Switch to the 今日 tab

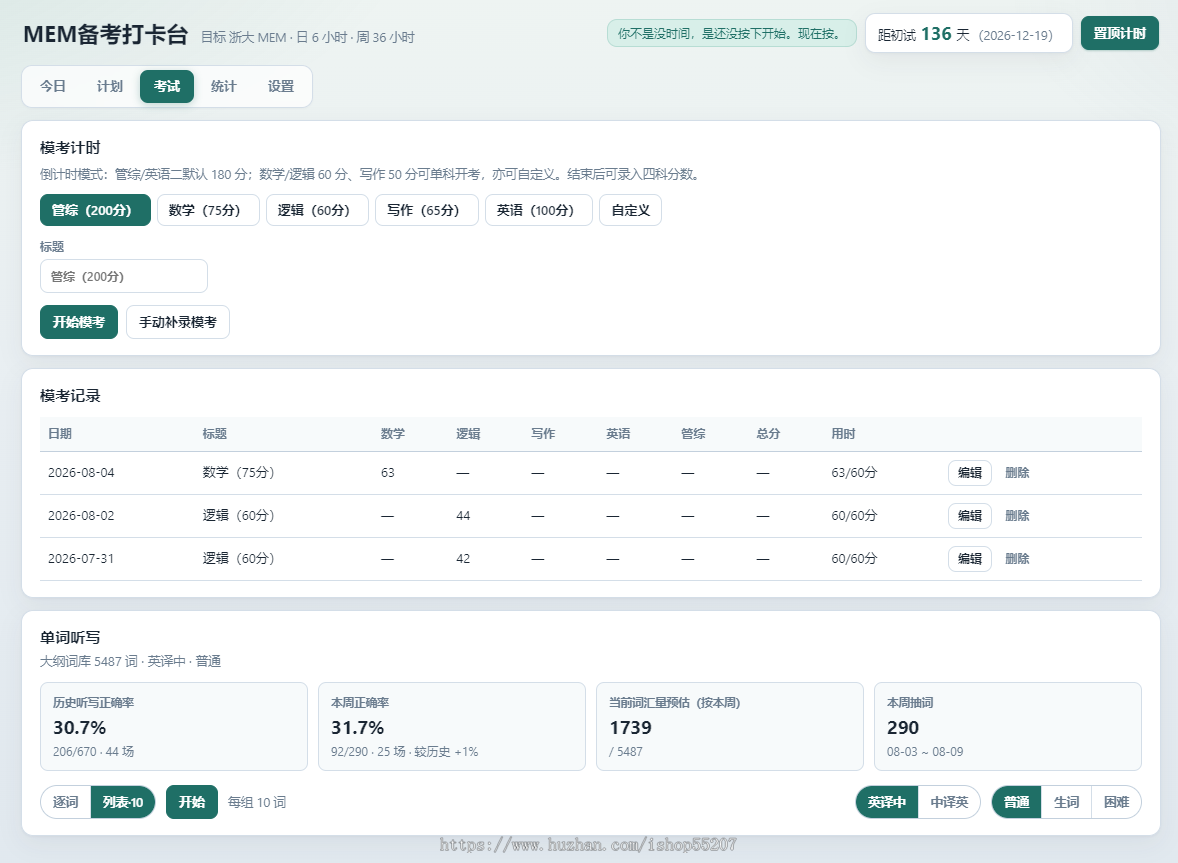[53, 86]
